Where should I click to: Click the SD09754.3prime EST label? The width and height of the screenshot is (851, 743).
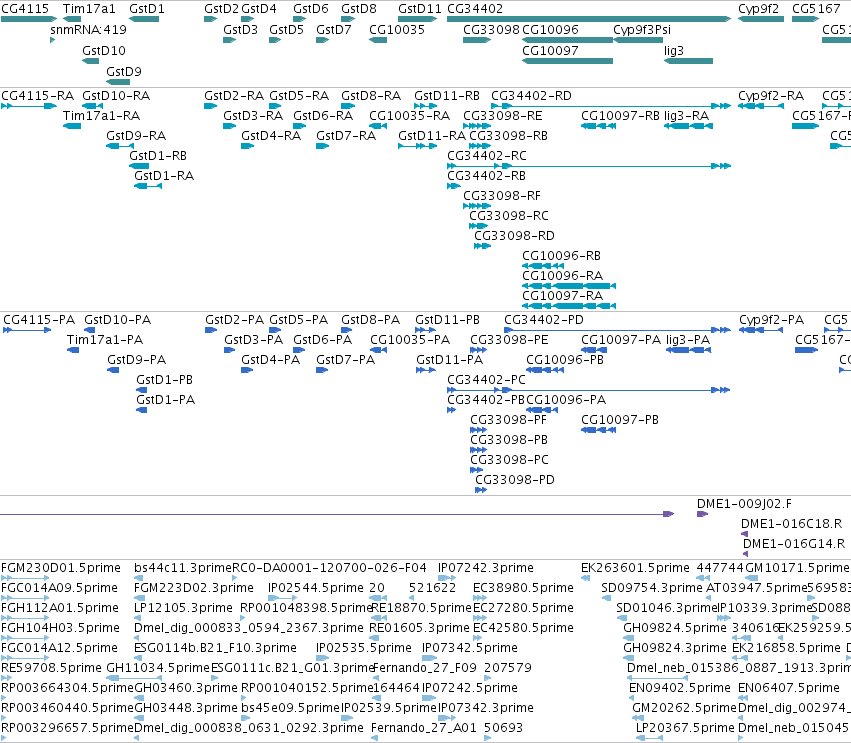[652, 588]
